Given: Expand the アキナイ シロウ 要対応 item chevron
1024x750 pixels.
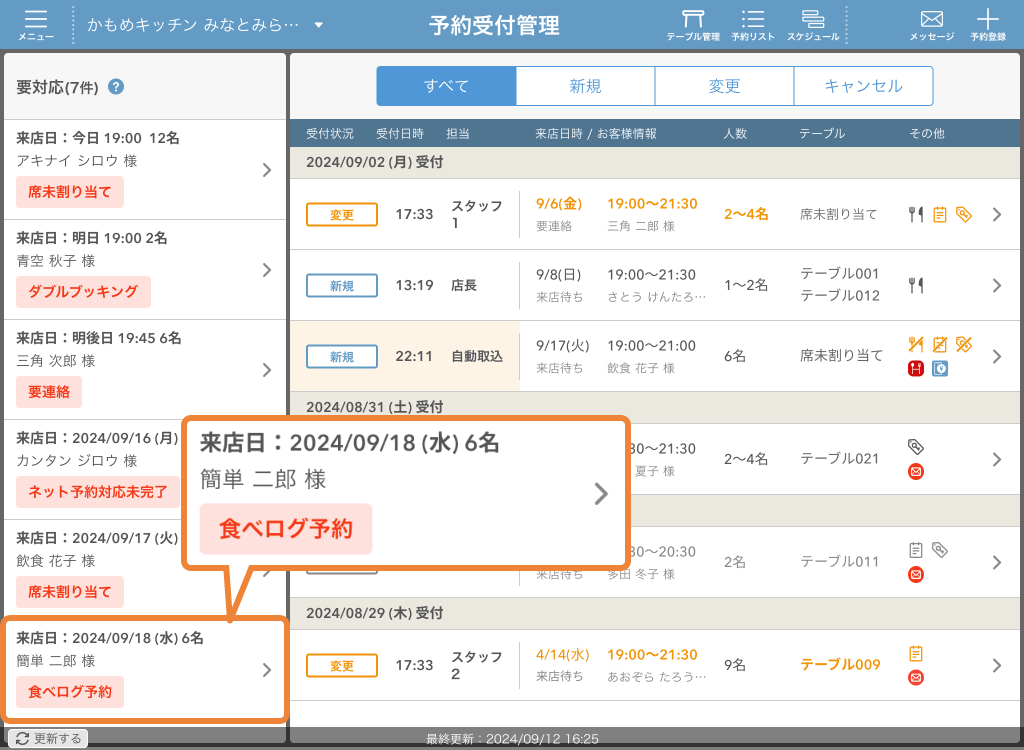Looking at the screenshot, I should (266, 170).
